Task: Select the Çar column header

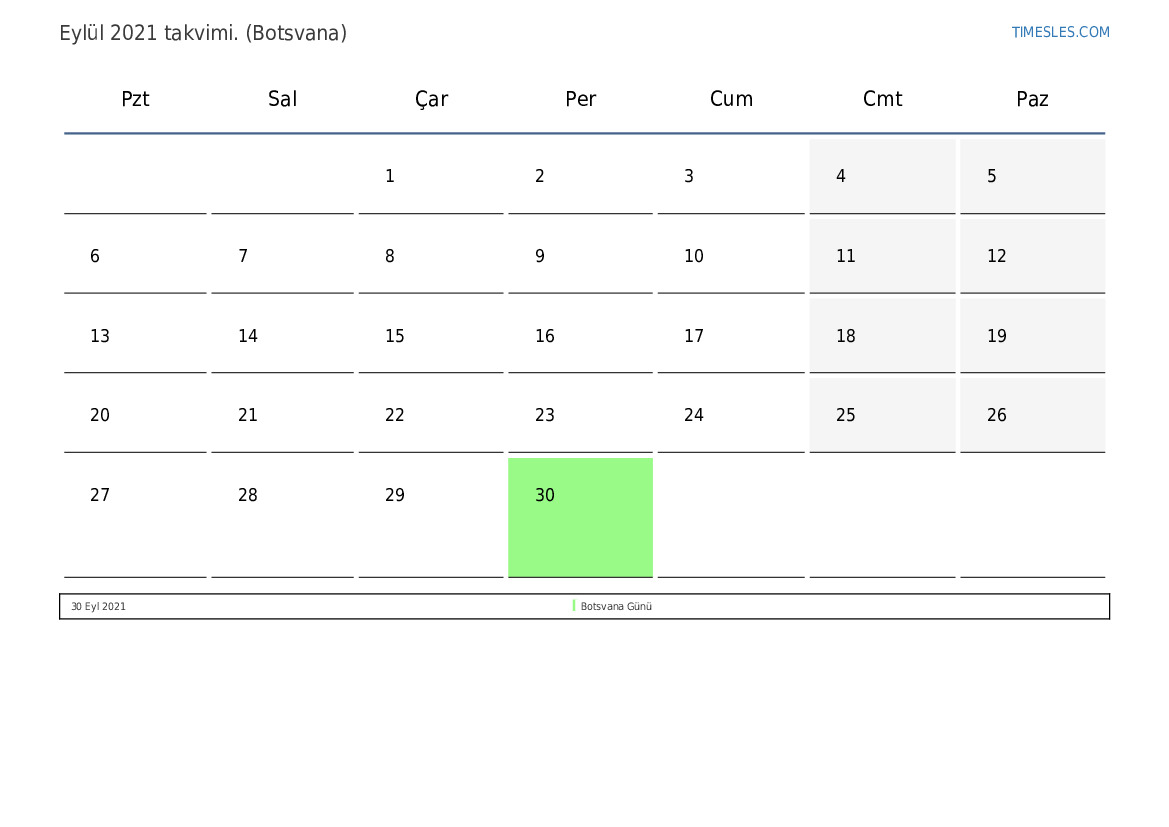Action: (x=431, y=99)
